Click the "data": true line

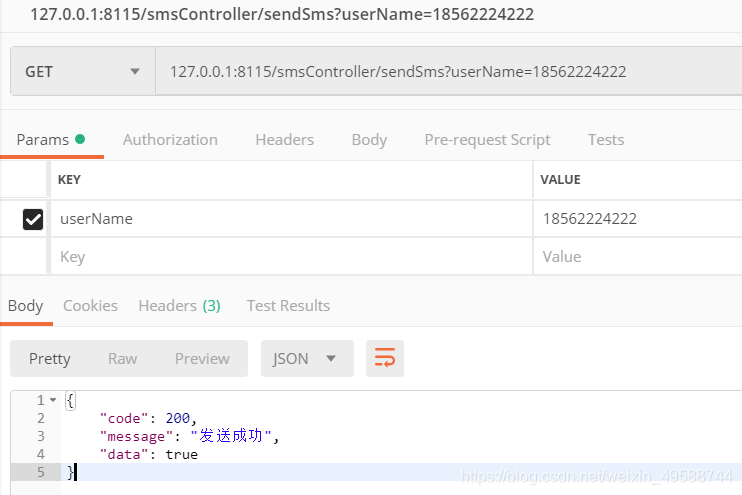click(x=149, y=454)
